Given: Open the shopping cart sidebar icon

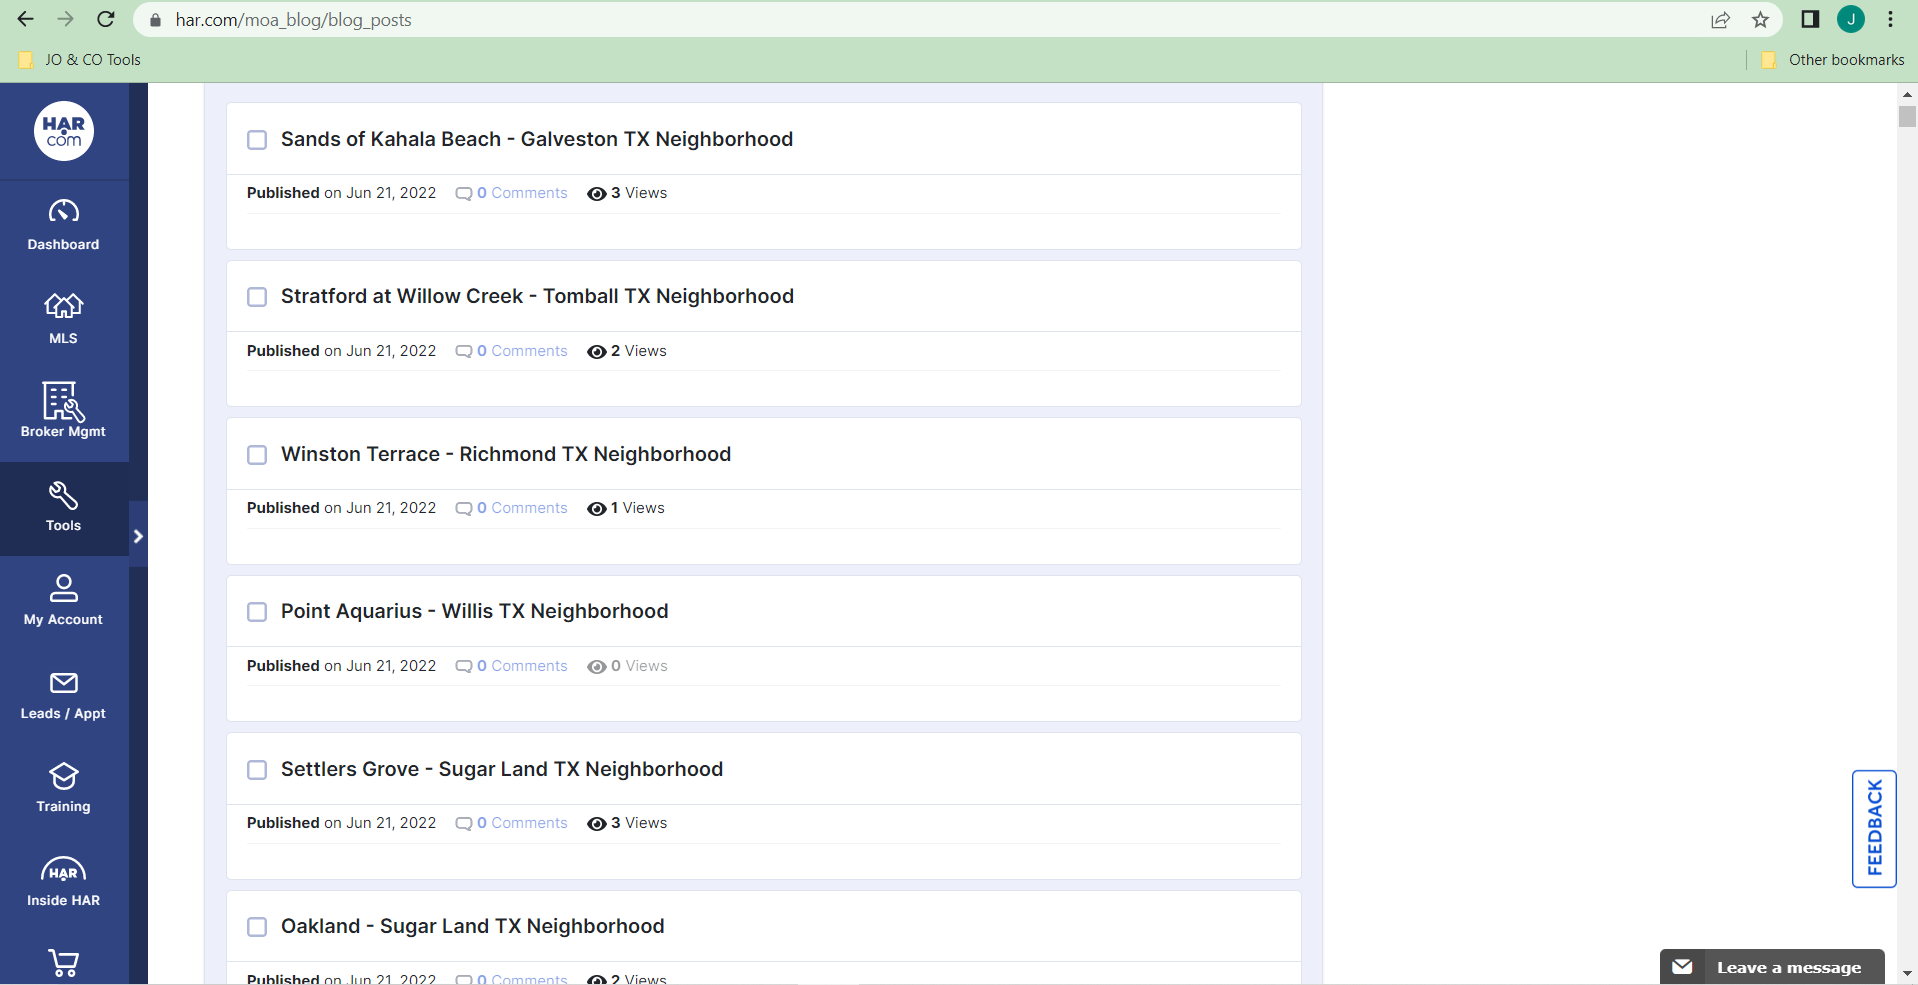Looking at the screenshot, I should [x=64, y=963].
